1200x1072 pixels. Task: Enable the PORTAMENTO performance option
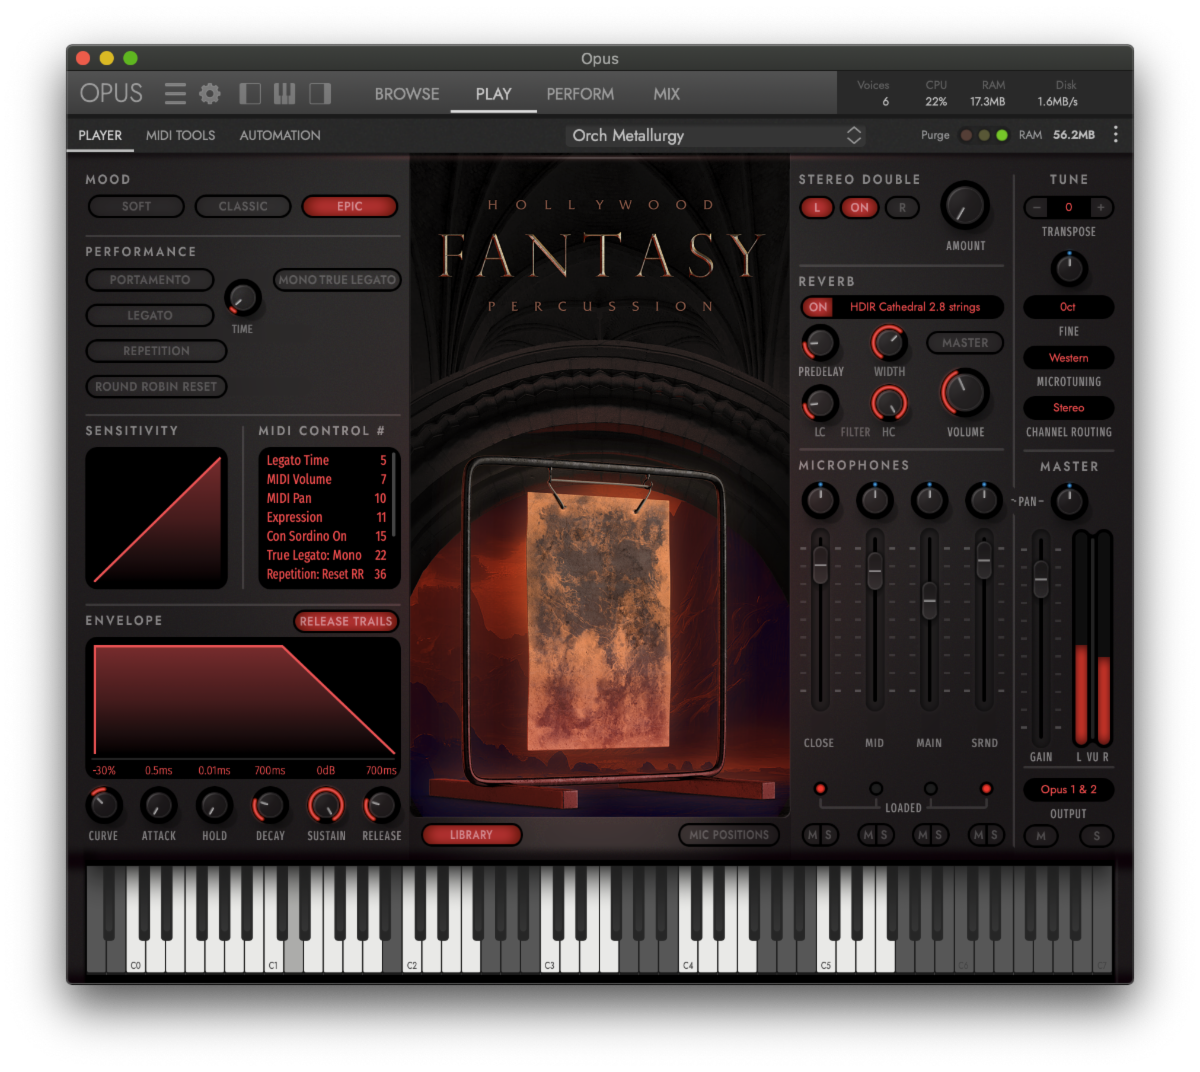point(150,280)
